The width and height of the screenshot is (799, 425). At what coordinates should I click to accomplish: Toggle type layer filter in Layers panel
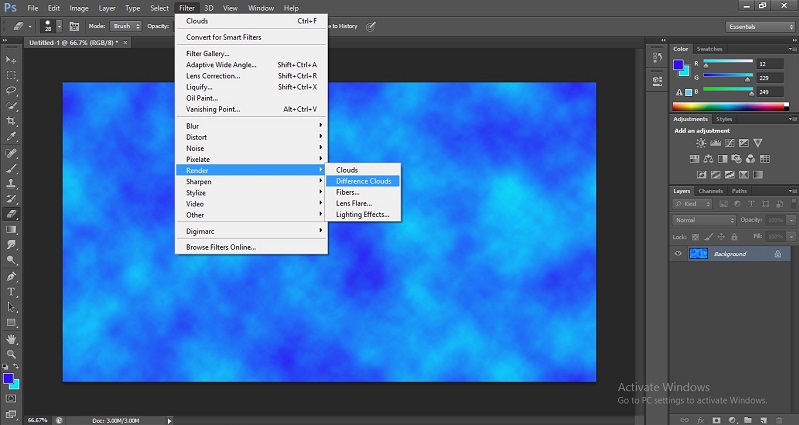coord(751,204)
